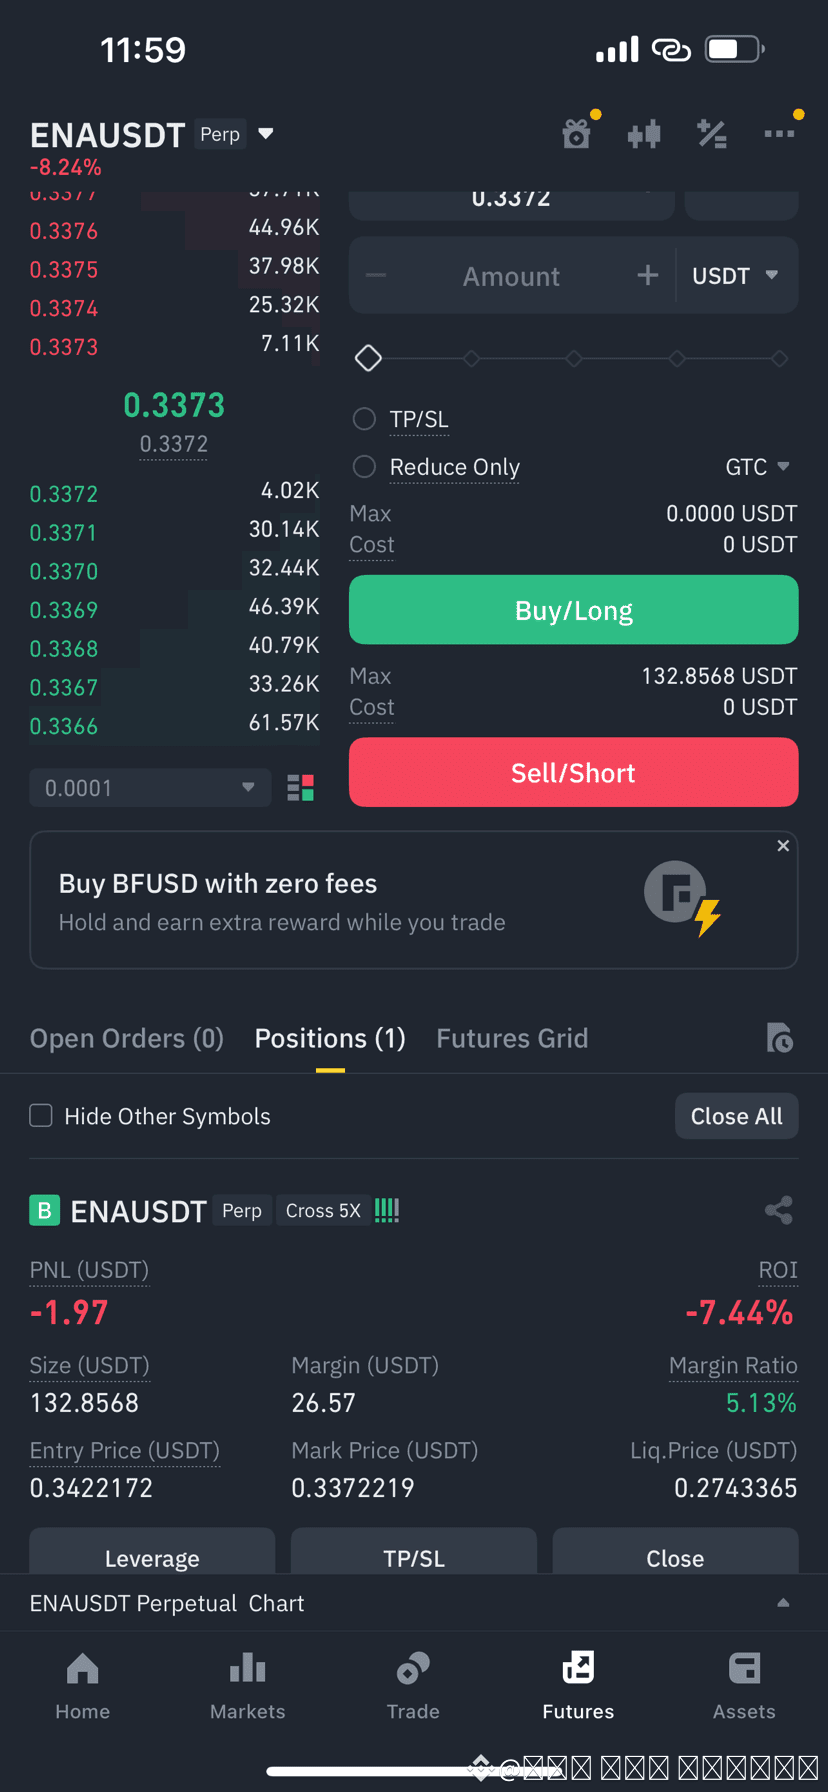Screen dimensions: 828x1792
Task: Check Hide Other Symbols box
Action: point(41,1115)
